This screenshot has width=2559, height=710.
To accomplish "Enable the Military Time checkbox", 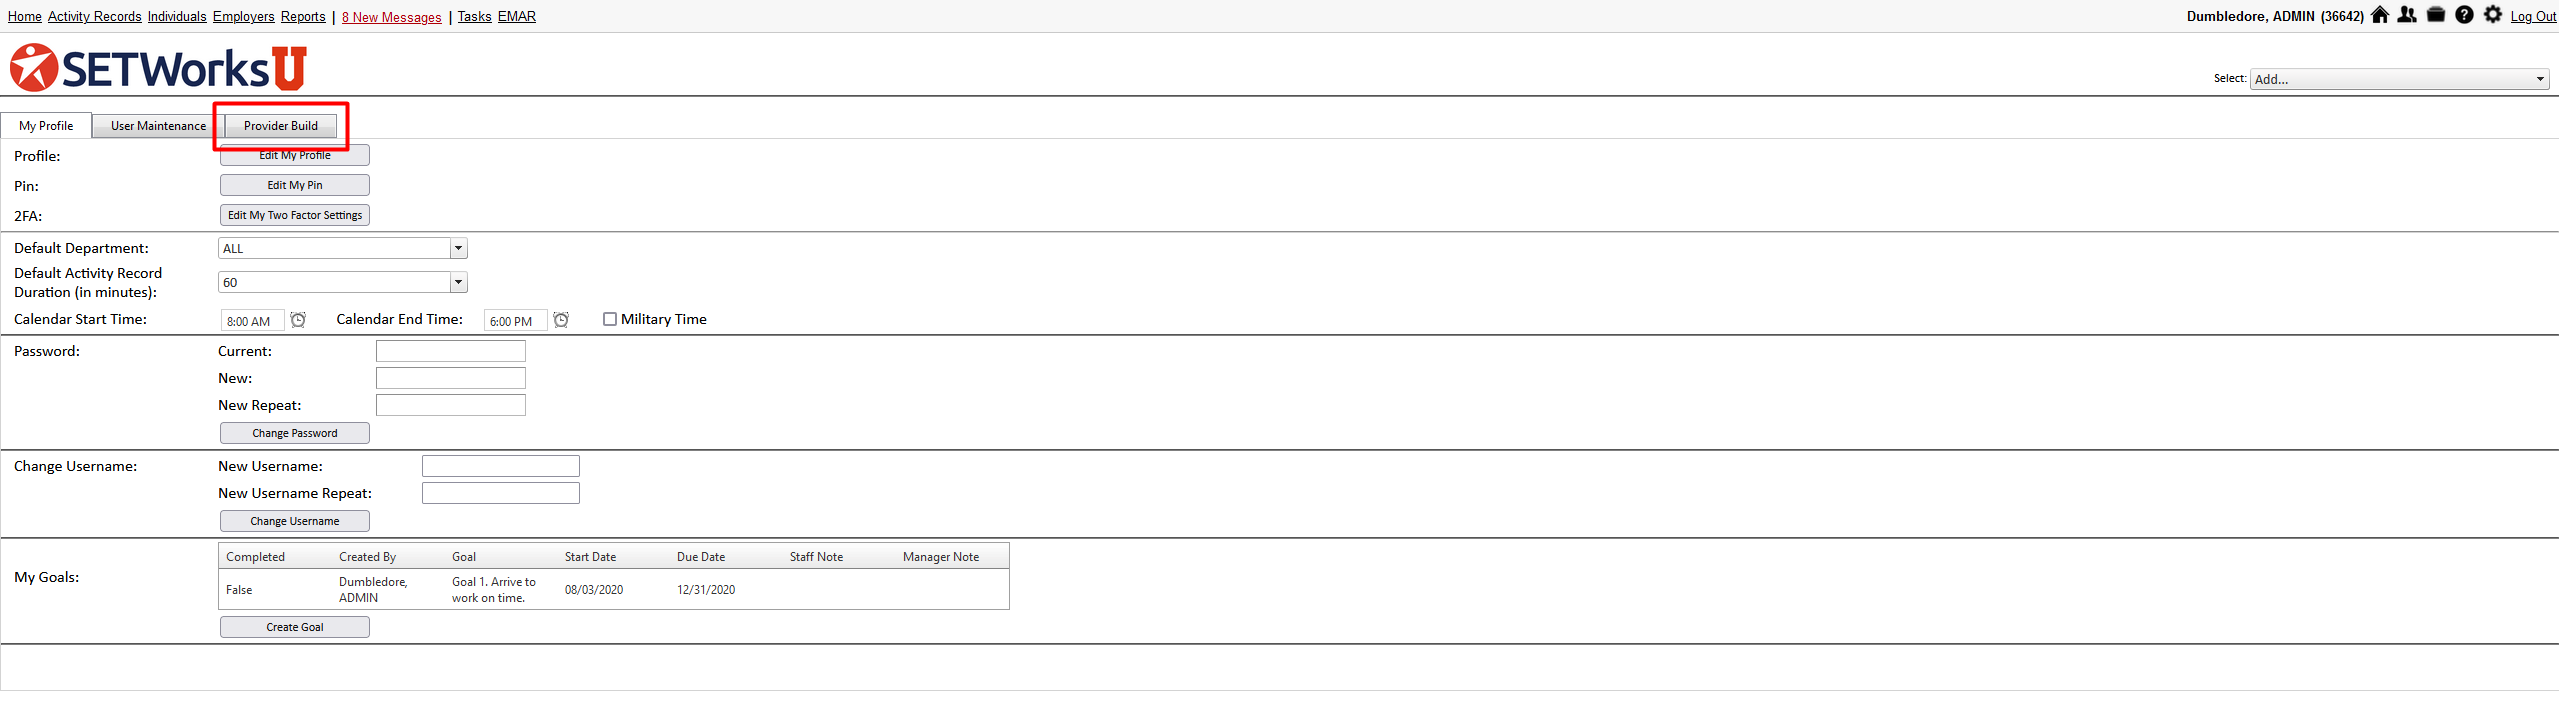I will (610, 319).
